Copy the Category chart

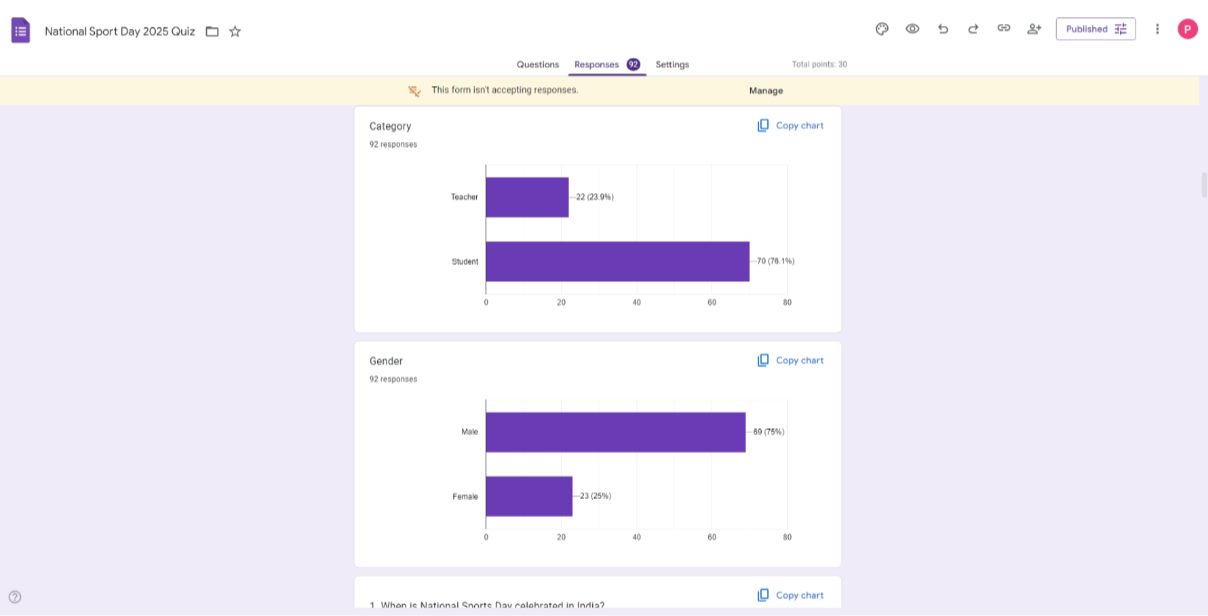coord(790,126)
